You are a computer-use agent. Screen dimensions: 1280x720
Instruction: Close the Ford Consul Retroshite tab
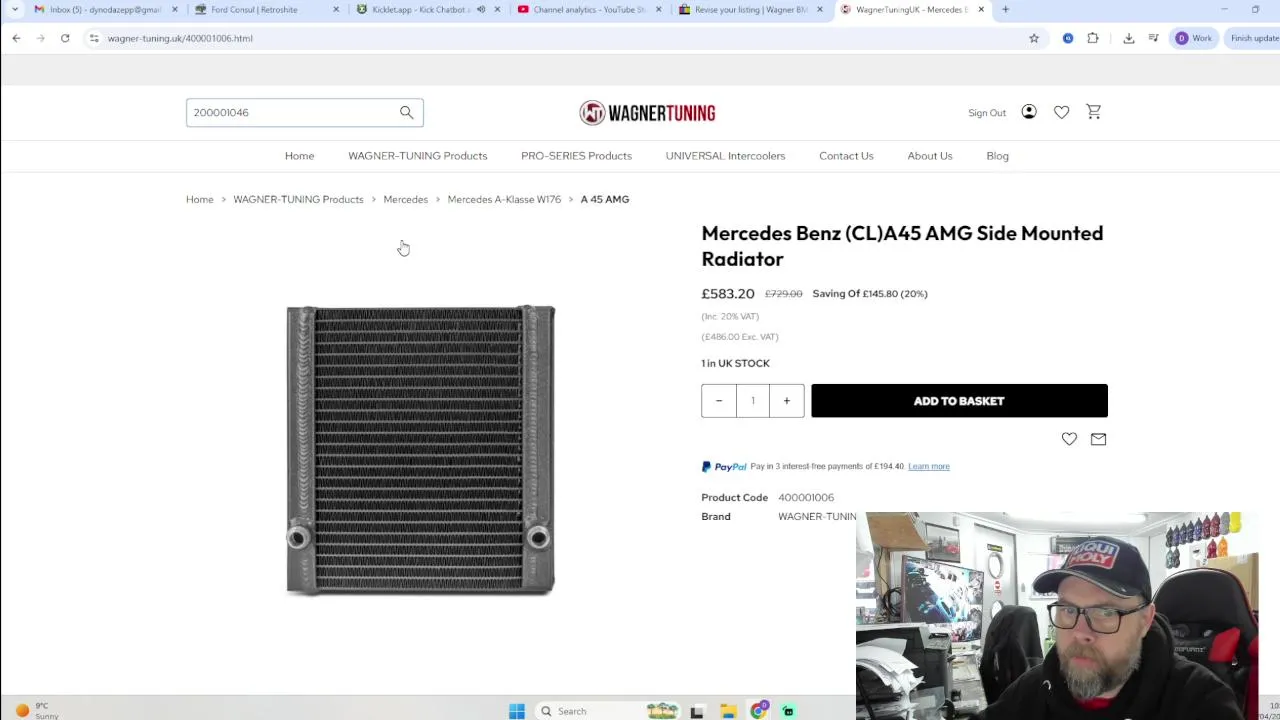[336, 10]
